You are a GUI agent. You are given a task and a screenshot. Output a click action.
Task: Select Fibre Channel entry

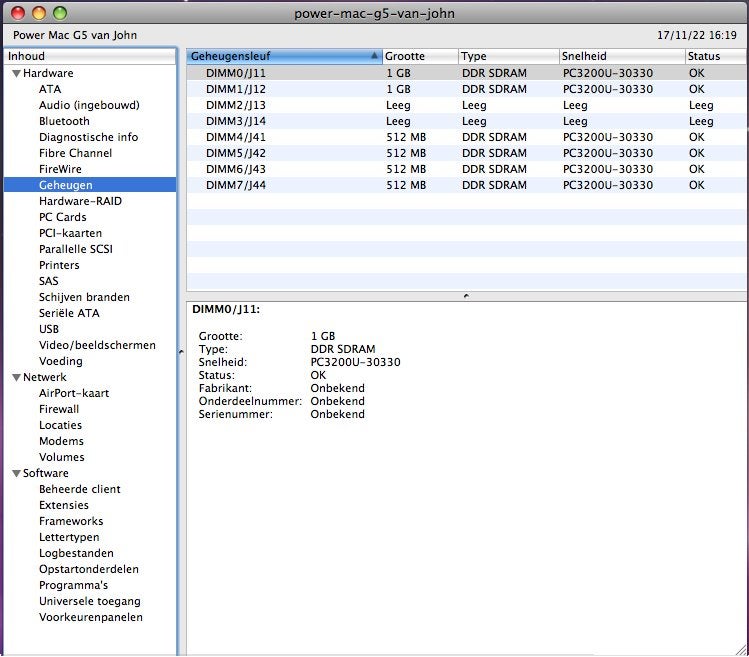click(75, 153)
